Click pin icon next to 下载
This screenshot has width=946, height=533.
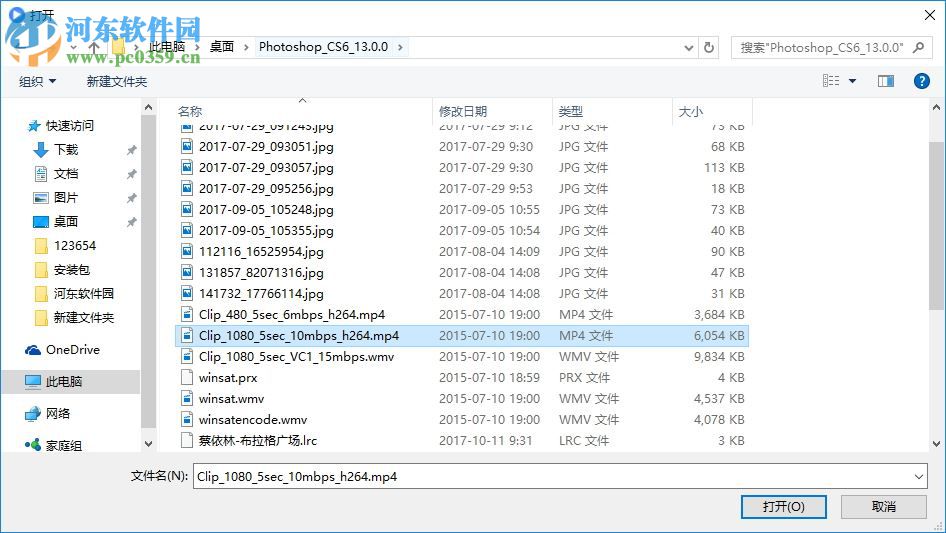(x=131, y=150)
